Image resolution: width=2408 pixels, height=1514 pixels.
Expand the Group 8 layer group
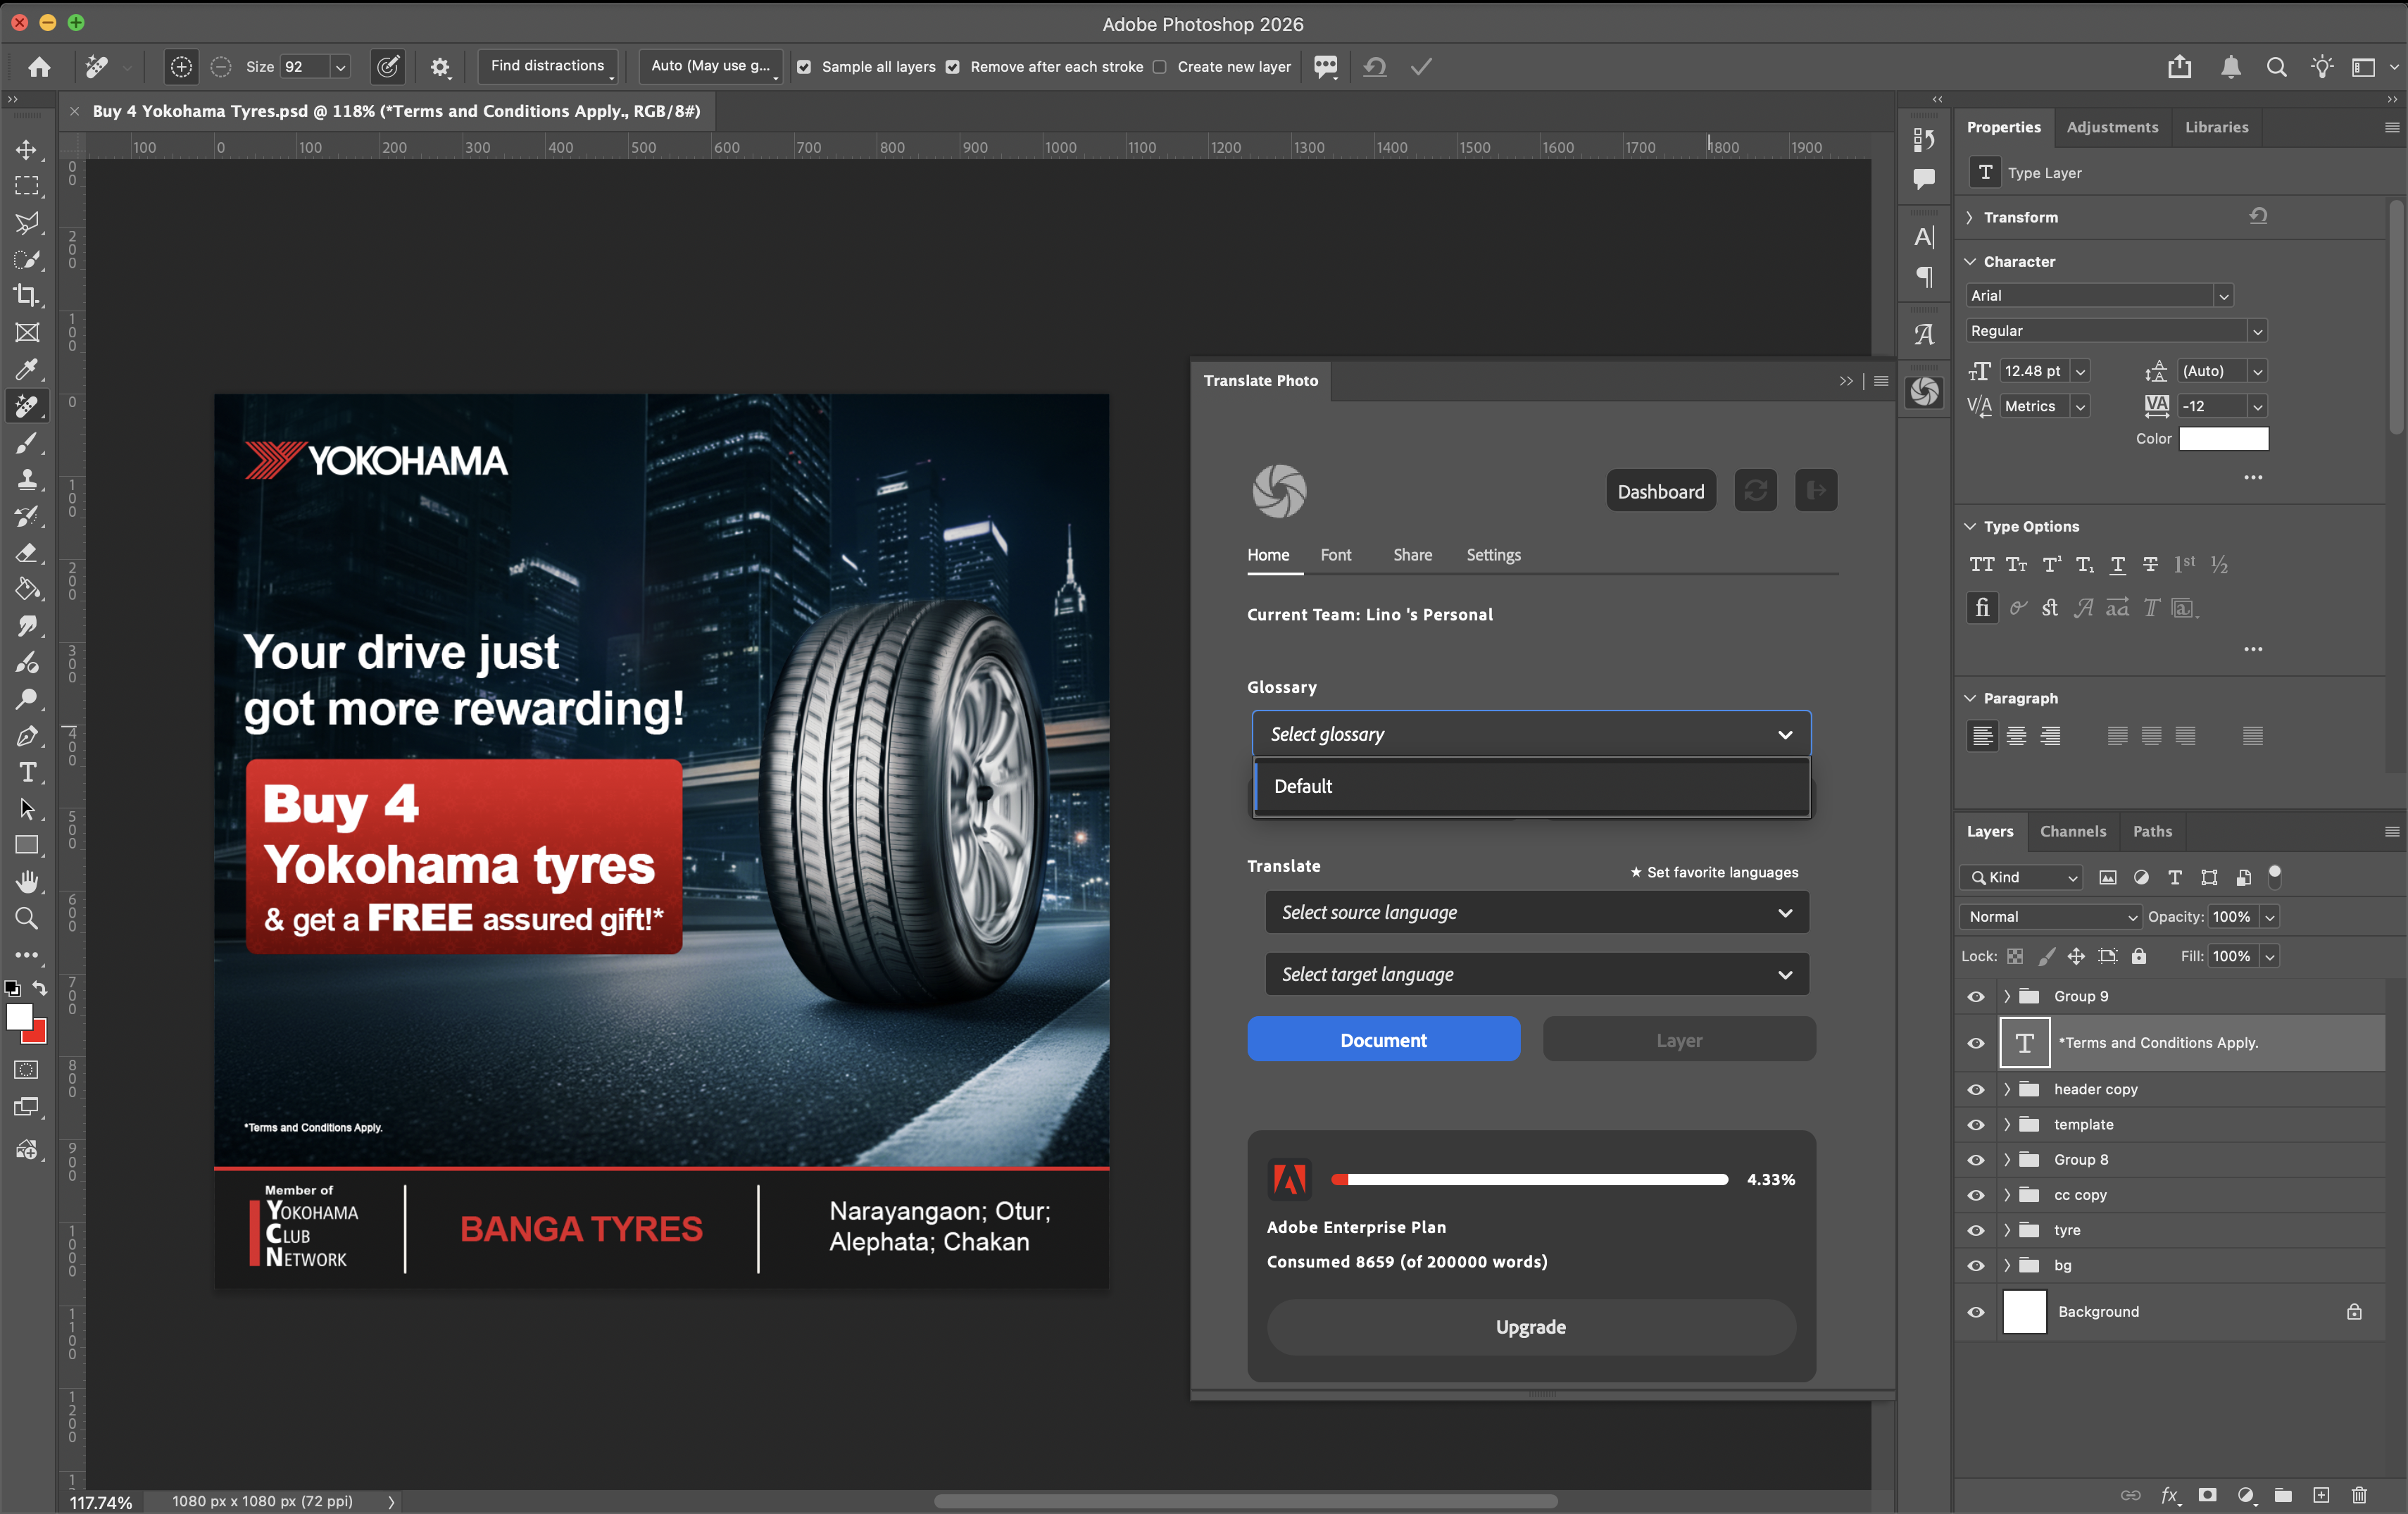2007,1160
